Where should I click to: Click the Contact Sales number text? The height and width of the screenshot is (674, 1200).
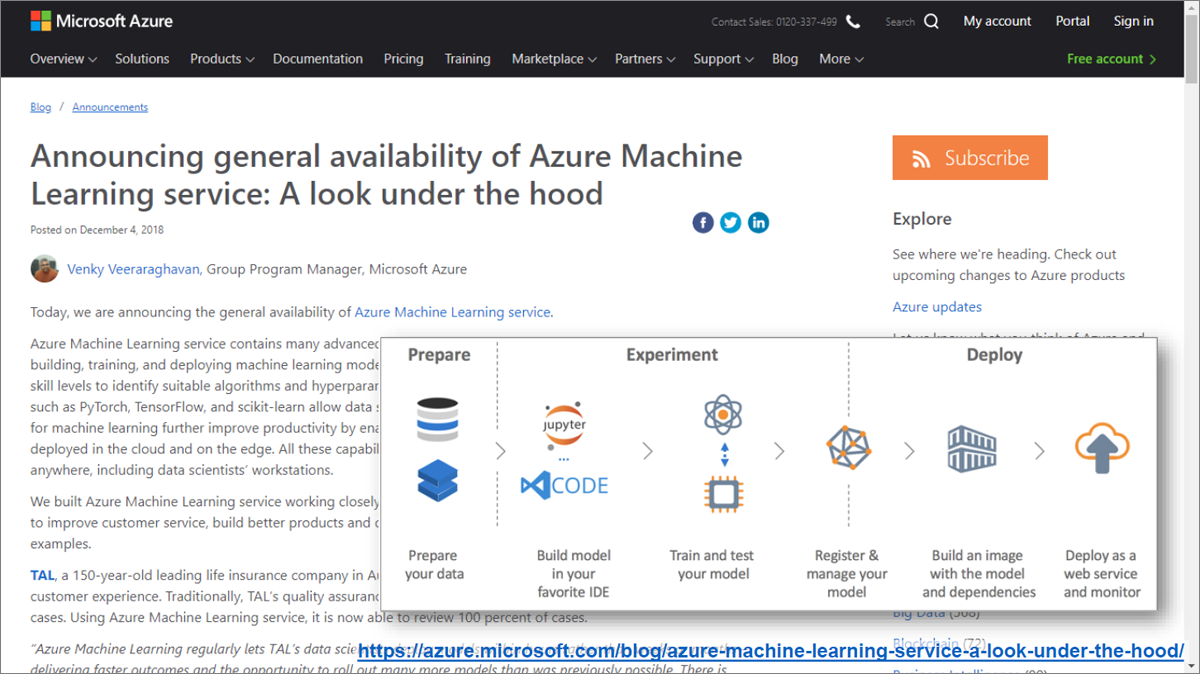pos(774,22)
